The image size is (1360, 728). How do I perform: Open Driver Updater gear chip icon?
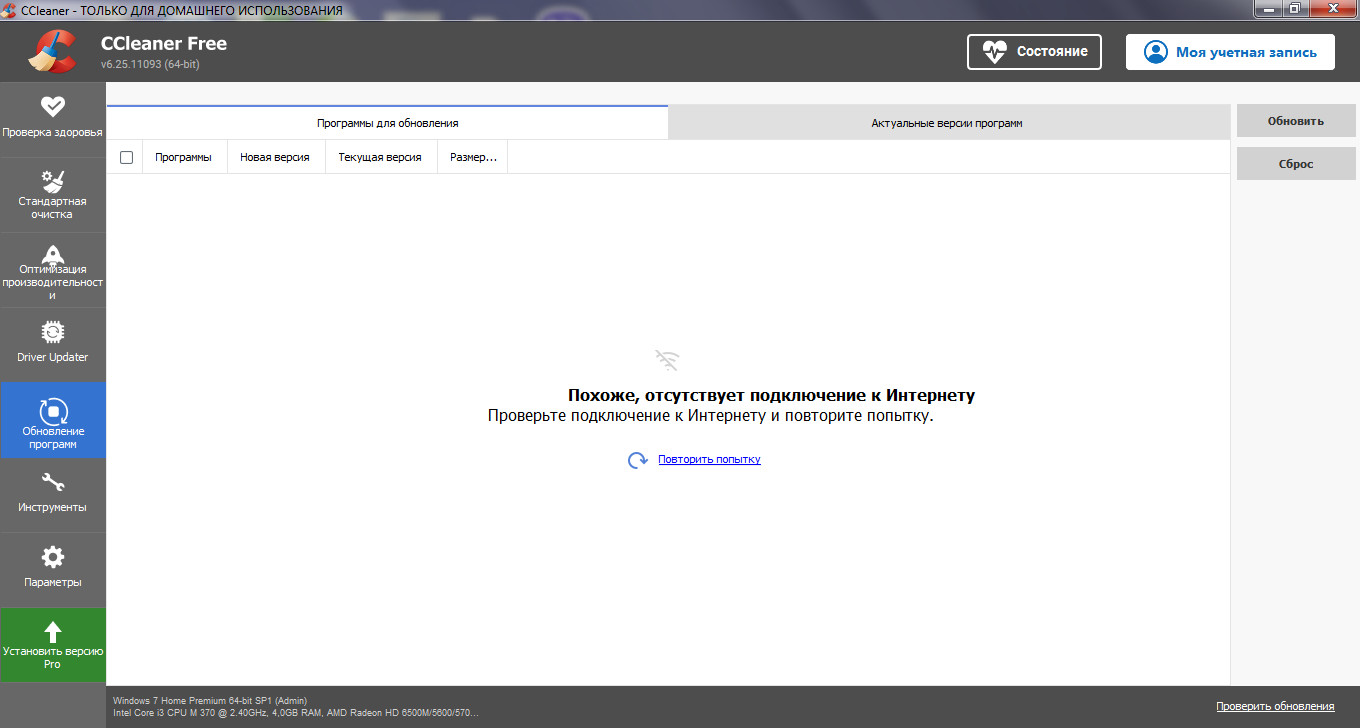coord(53,332)
